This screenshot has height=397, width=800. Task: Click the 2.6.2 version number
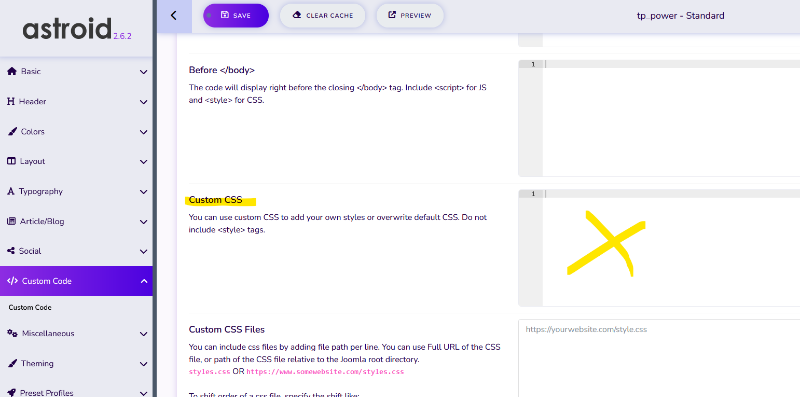122,36
